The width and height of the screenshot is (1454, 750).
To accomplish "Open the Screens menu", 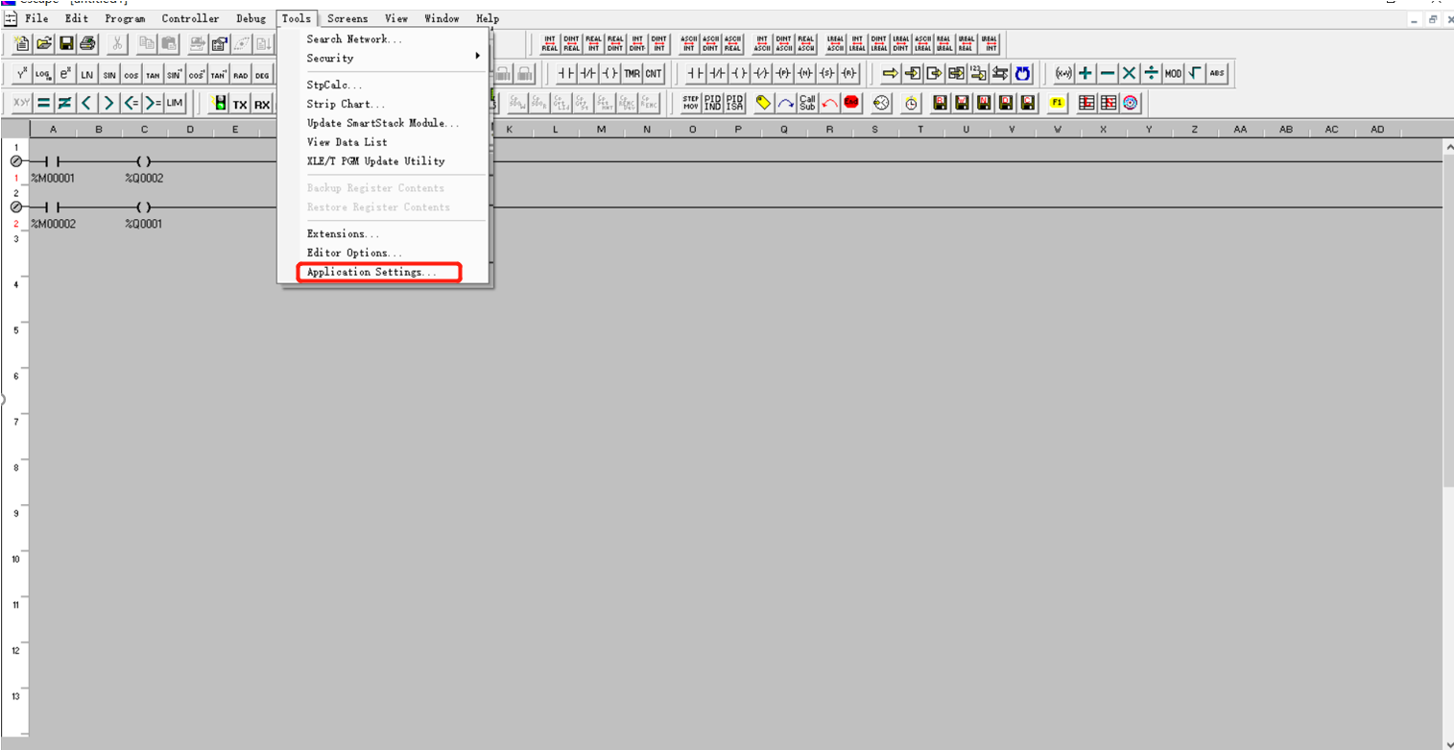I will [347, 18].
